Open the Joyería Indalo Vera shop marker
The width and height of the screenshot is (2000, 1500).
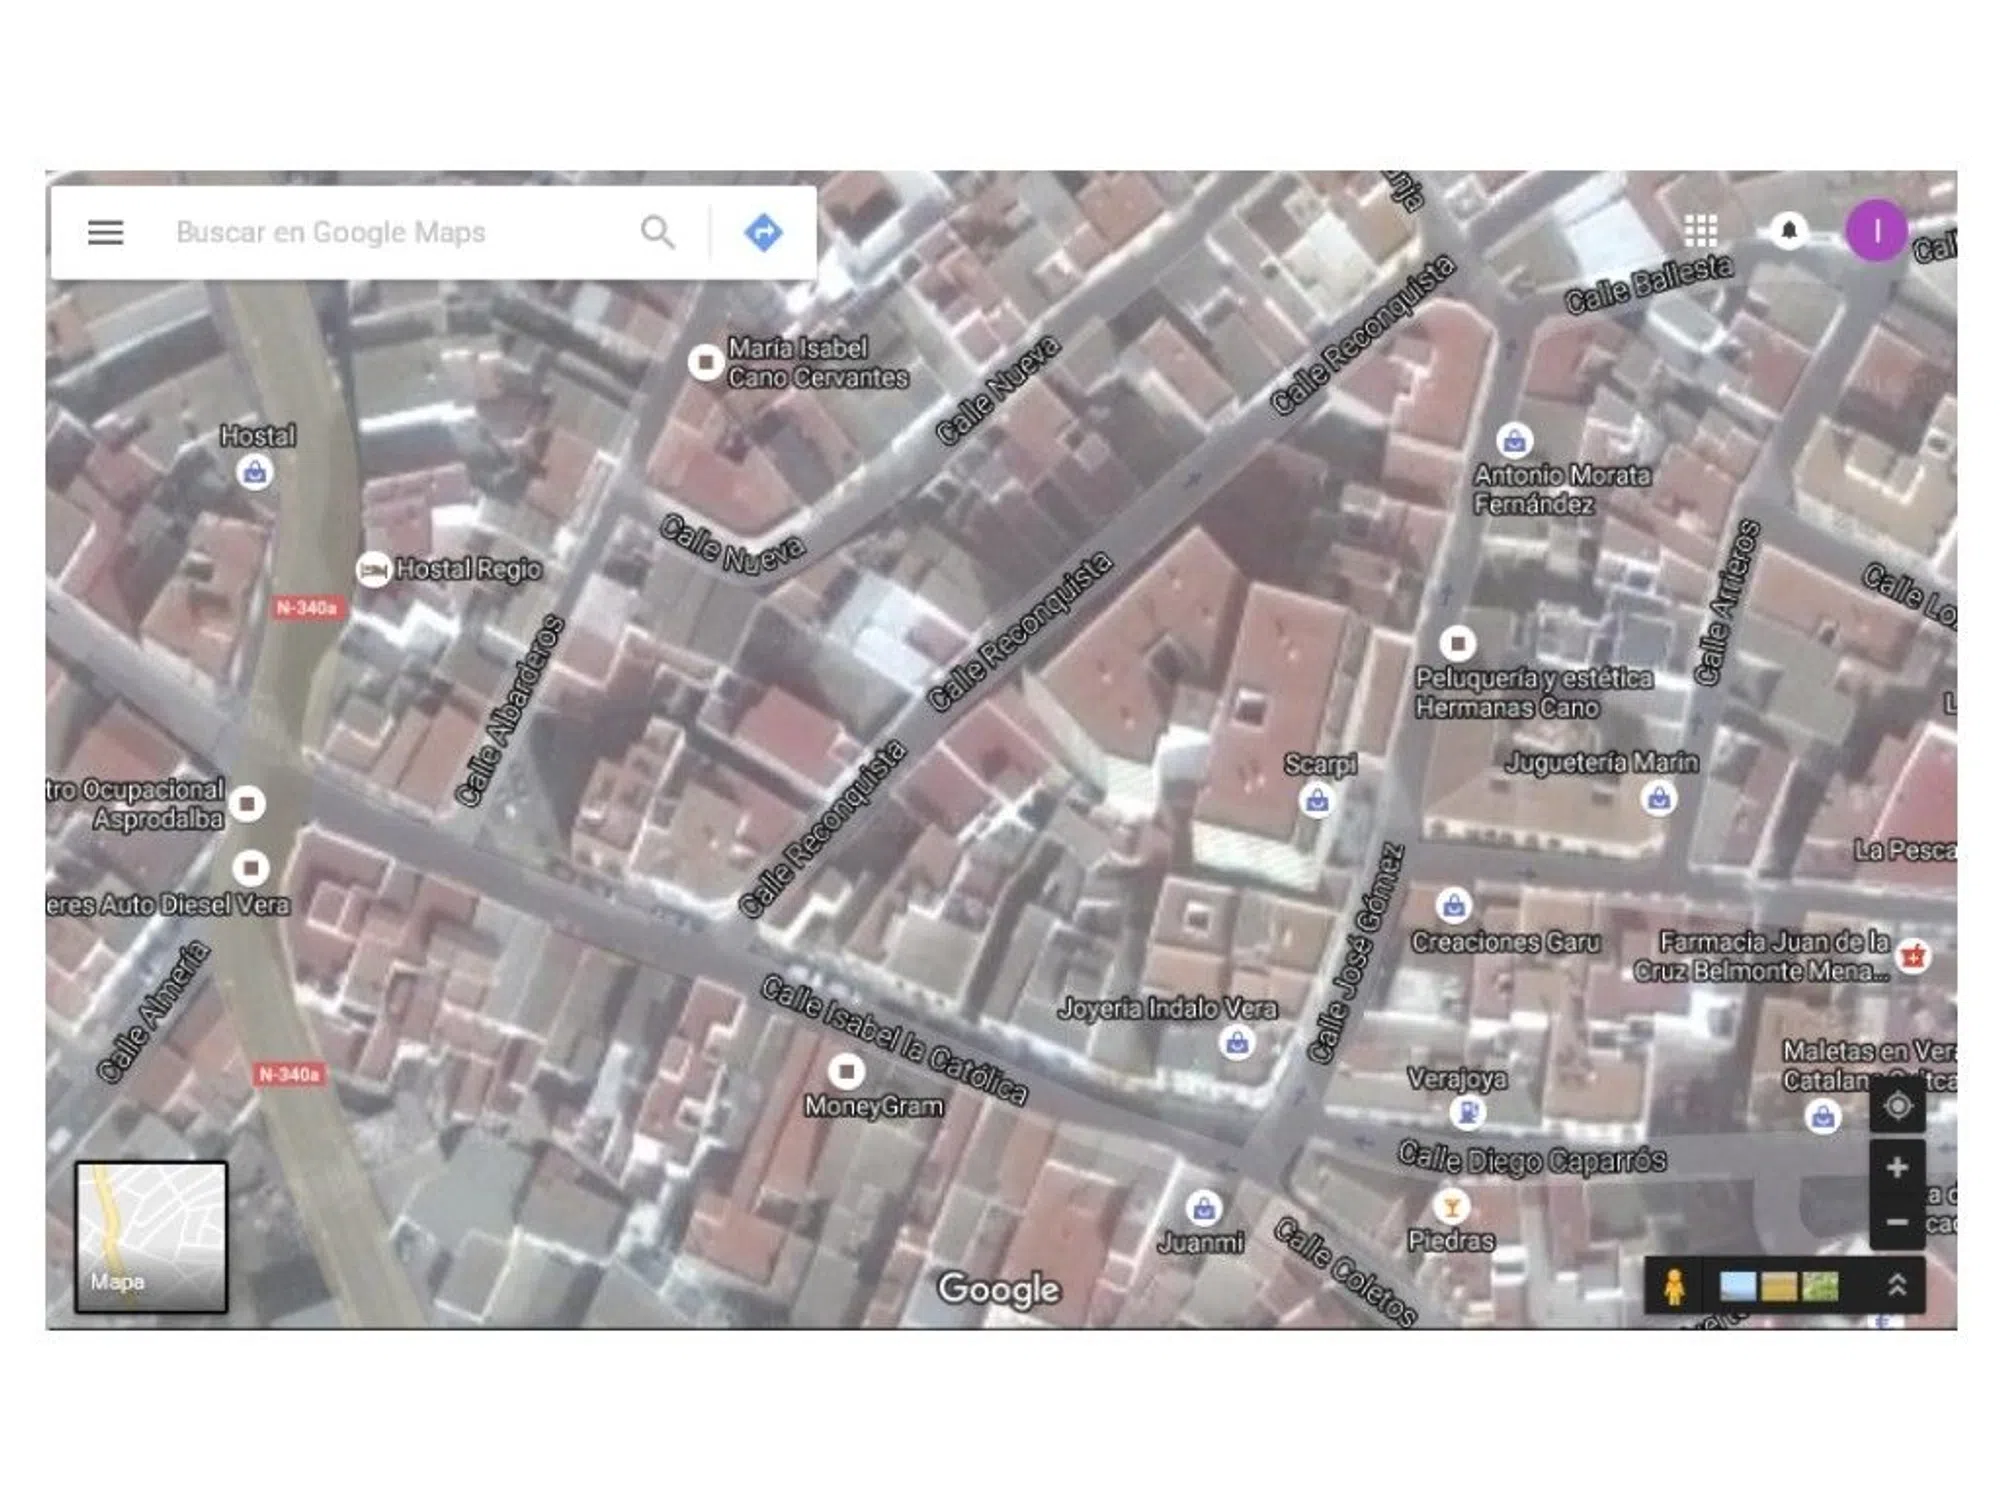pyautogui.click(x=1237, y=1043)
